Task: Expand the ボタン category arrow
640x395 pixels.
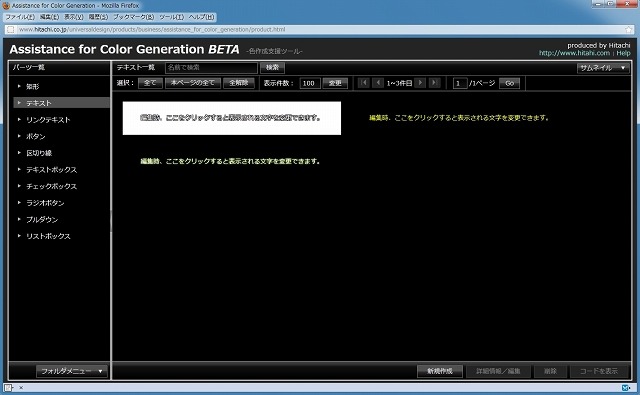Action: 19,136
